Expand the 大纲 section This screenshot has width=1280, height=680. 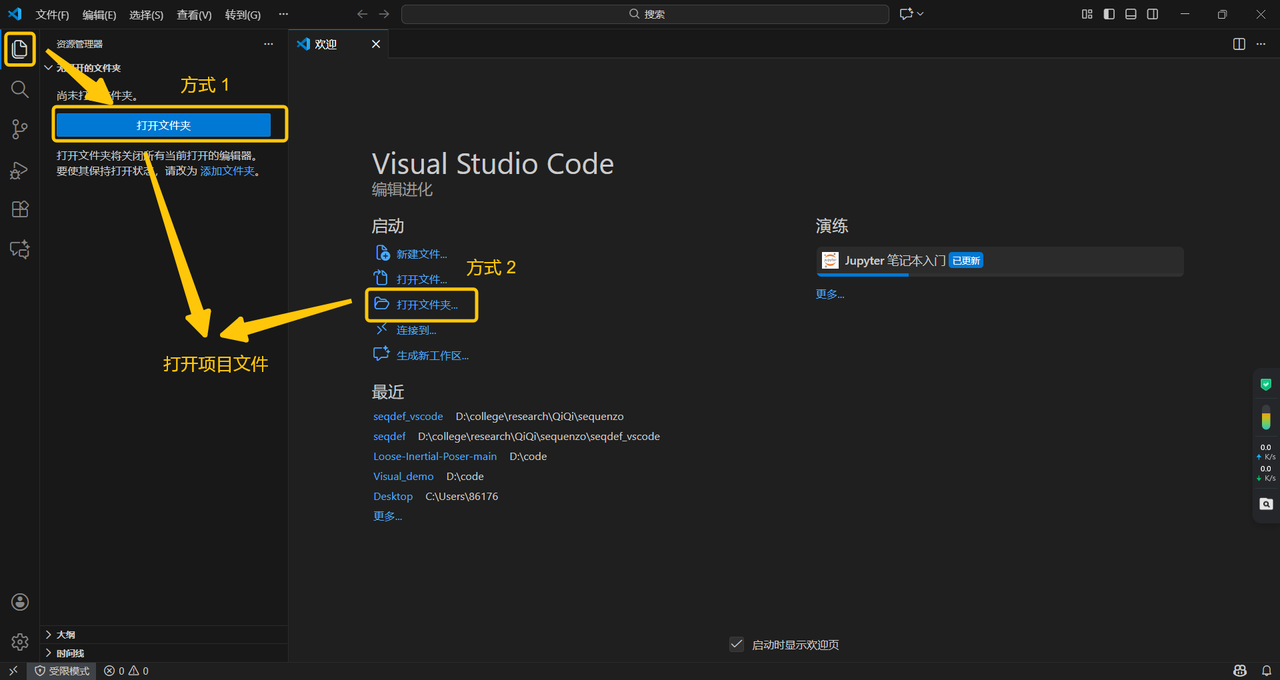click(65, 635)
